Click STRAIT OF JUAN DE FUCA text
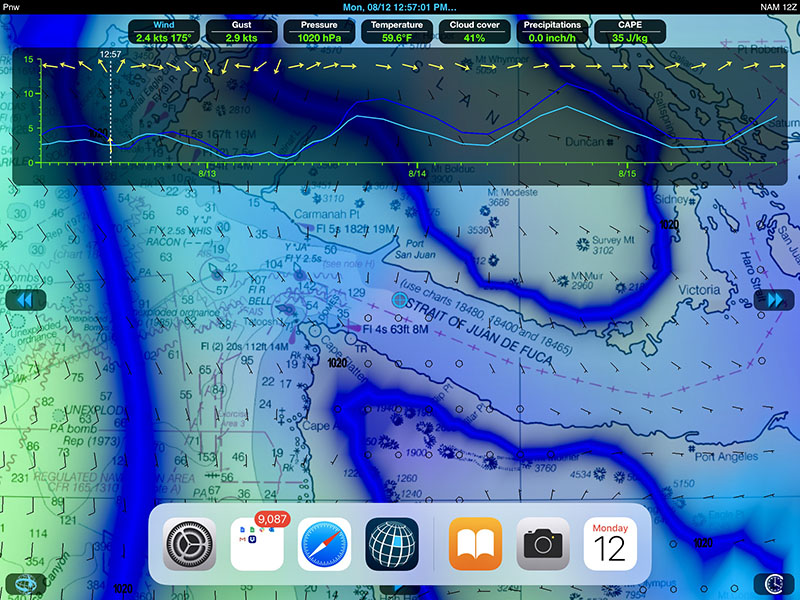800x600 pixels. 479,333
